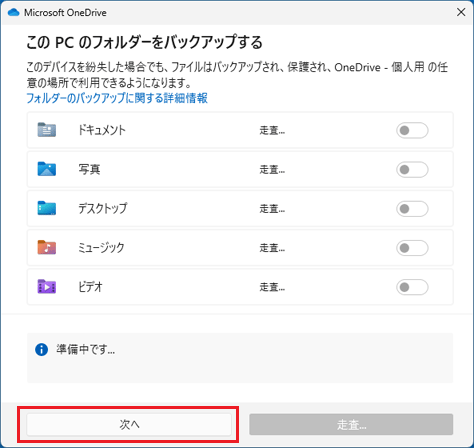The width and height of the screenshot is (474, 448).
Task: Click 走査... status in 写真 row
Action: [272, 170]
